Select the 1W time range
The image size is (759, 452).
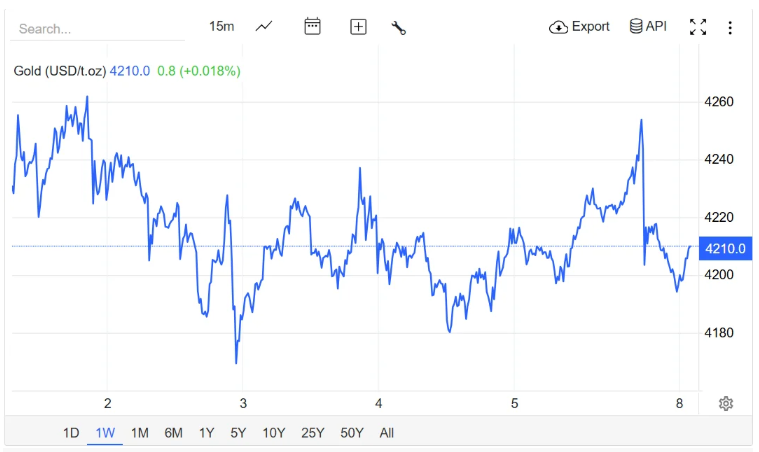click(105, 433)
